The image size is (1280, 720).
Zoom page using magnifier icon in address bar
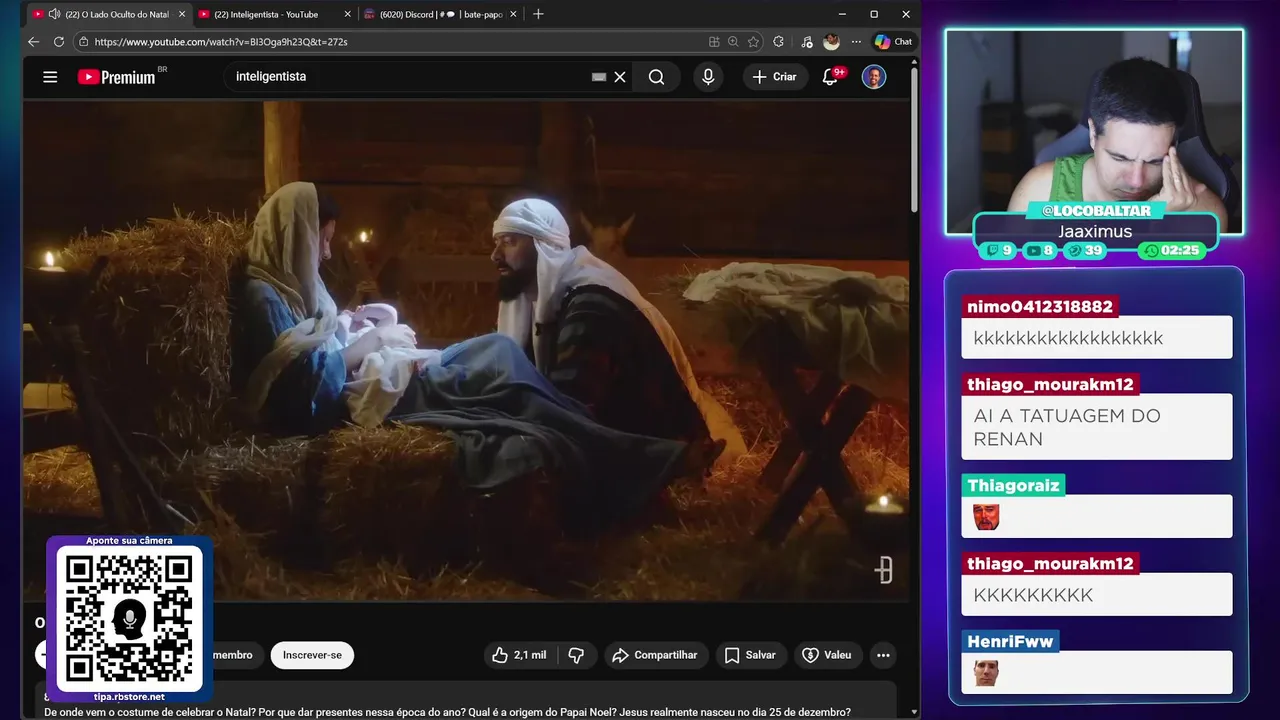tap(733, 42)
